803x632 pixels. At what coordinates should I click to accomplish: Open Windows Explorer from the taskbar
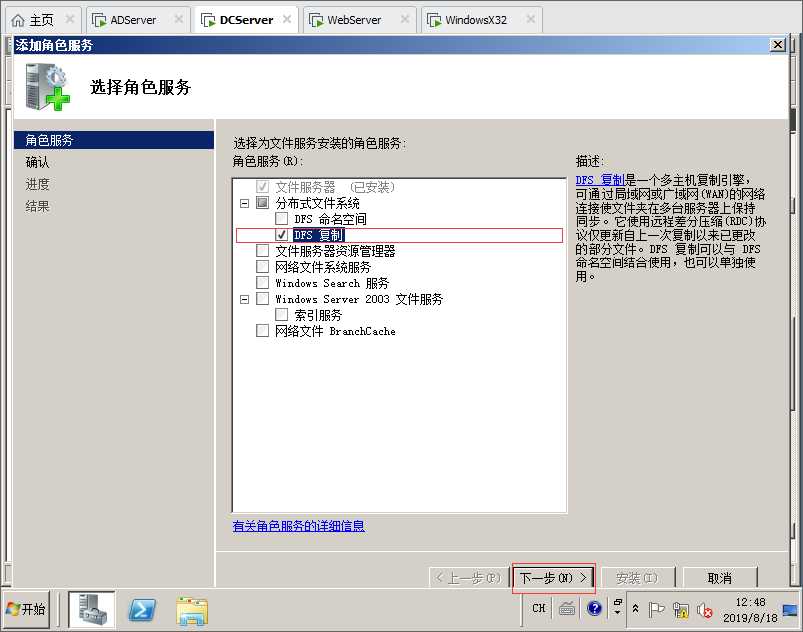(192, 610)
